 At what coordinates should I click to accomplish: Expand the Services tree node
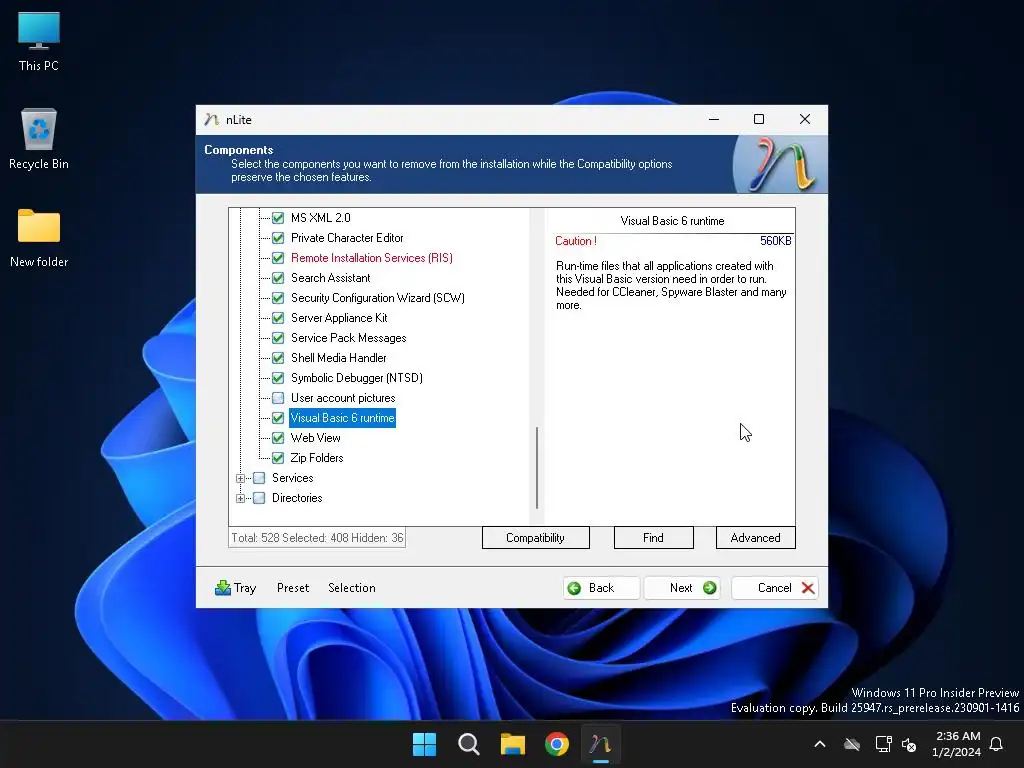240,478
